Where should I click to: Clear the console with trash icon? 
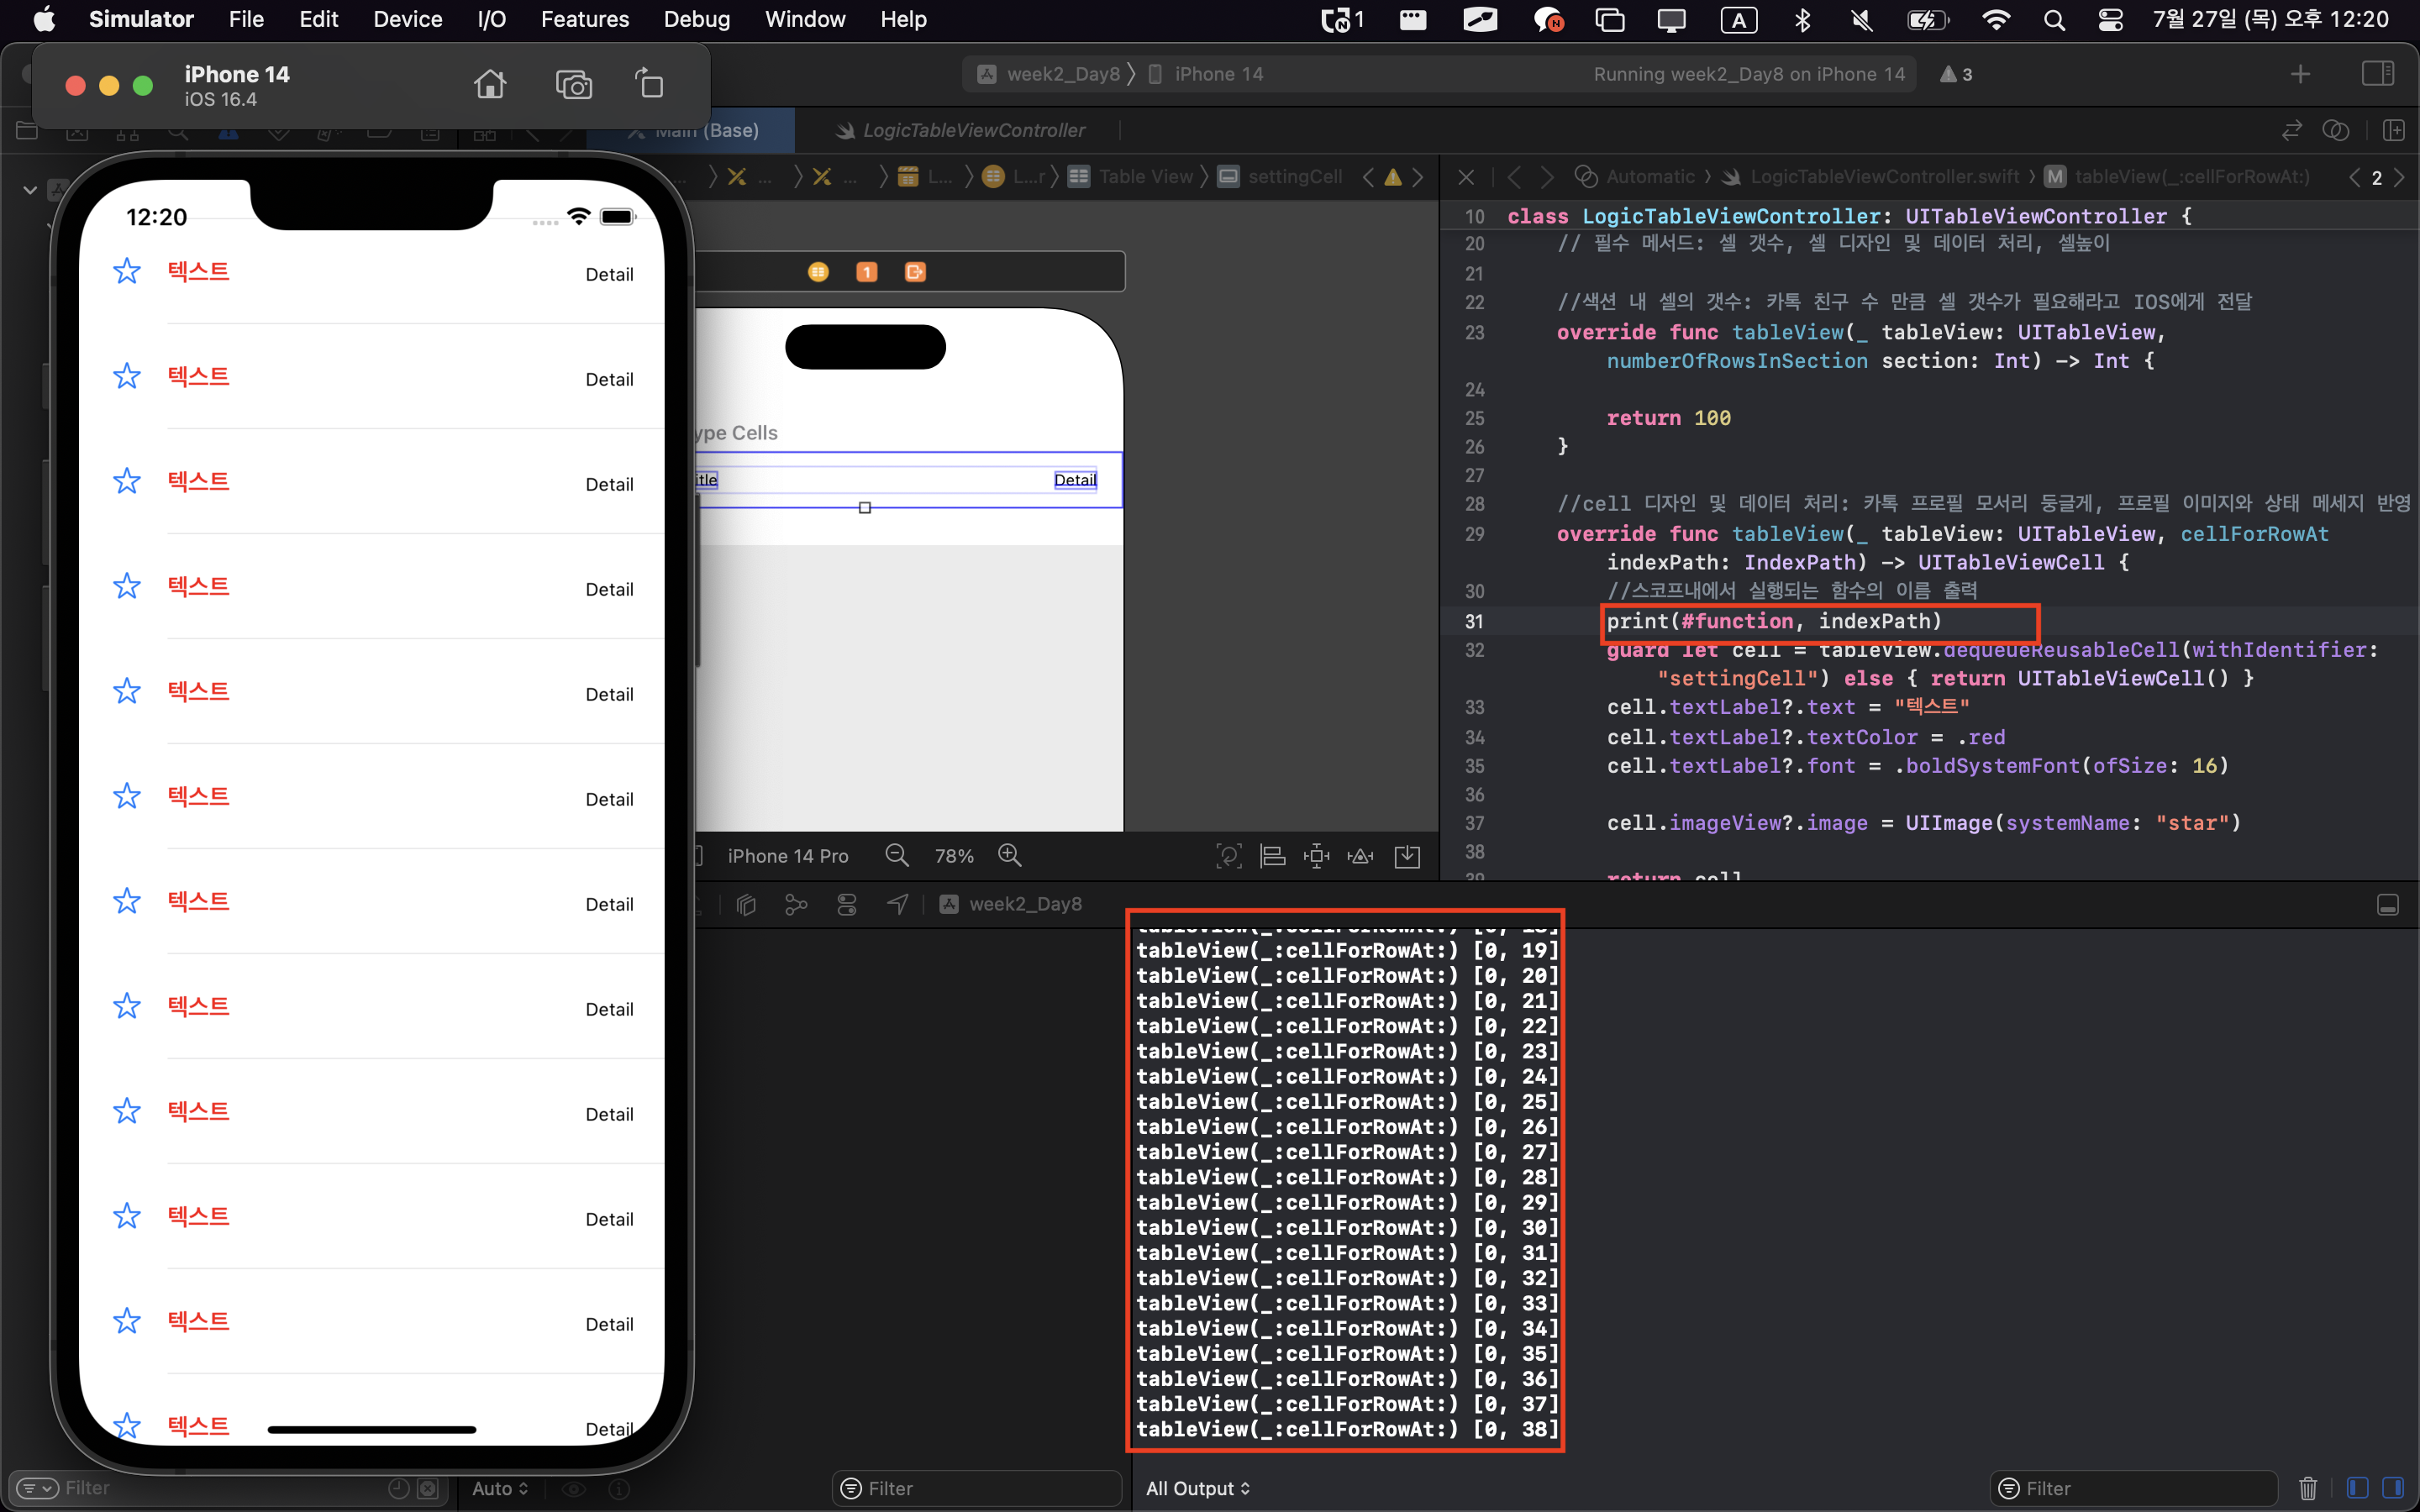point(2307,1488)
